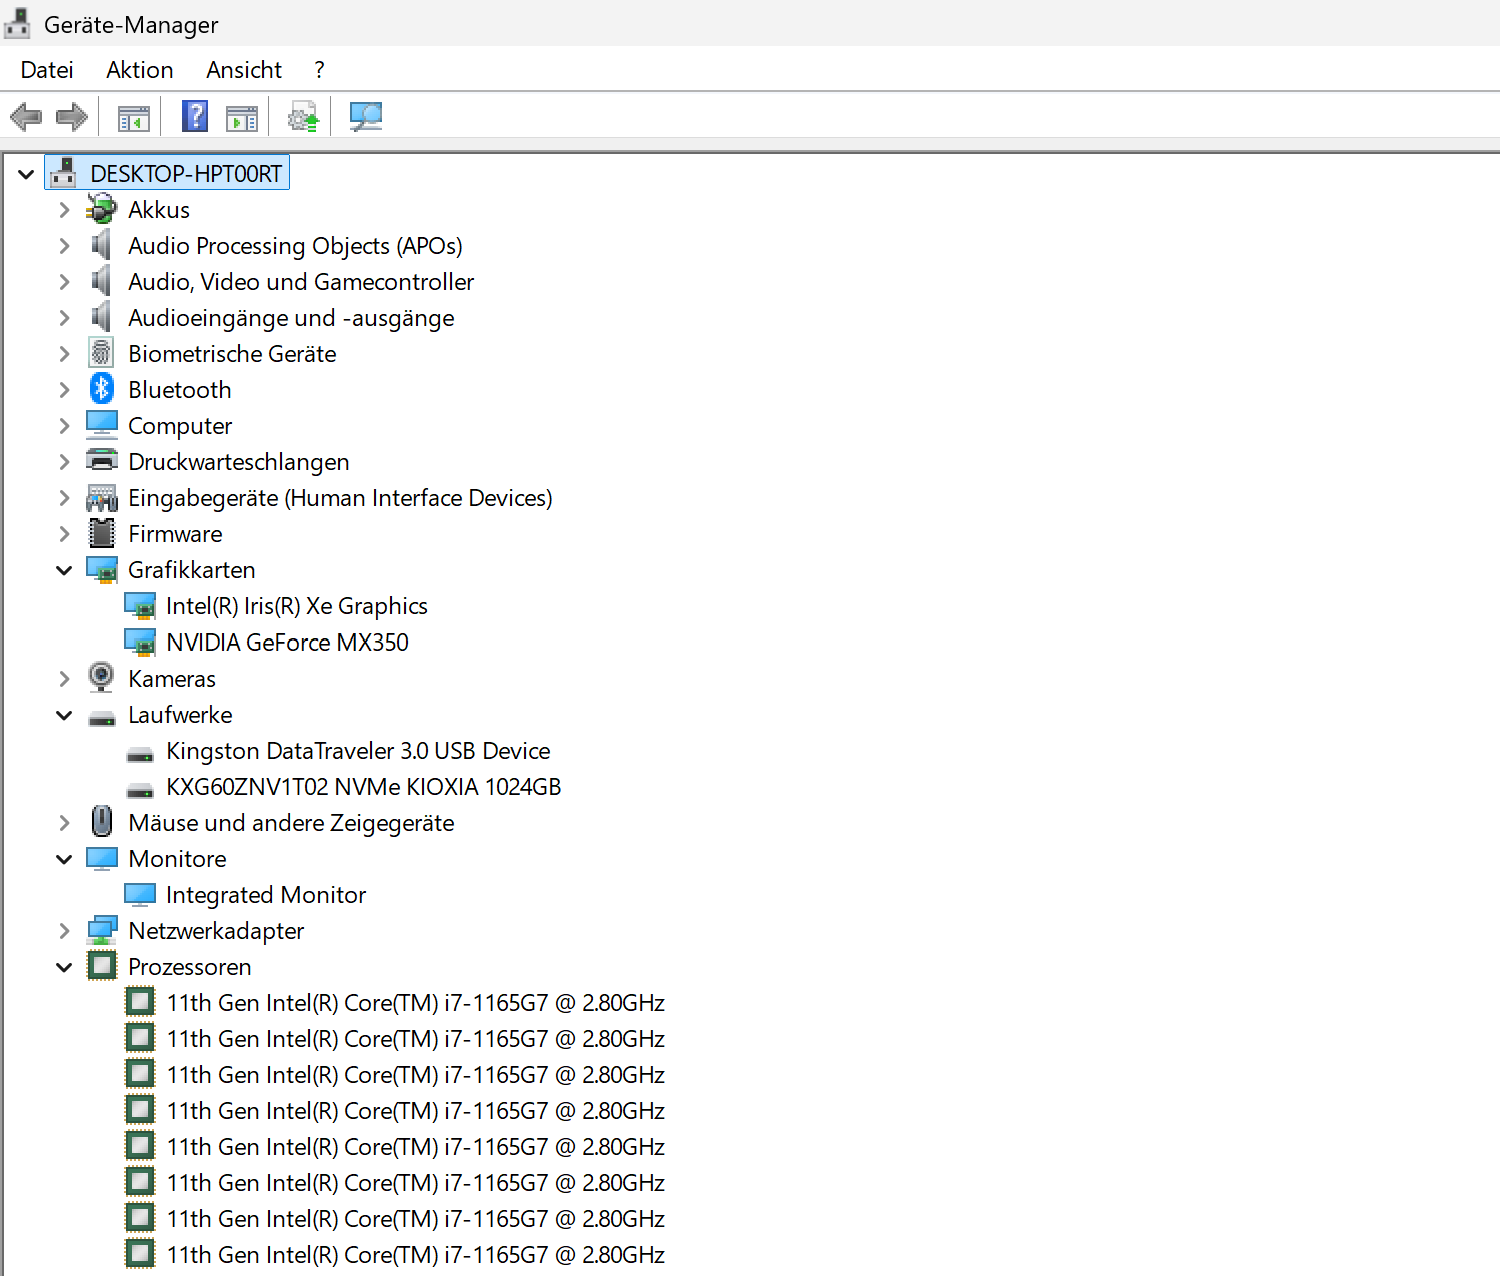Open the ? help menu
The width and height of the screenshot is (1500, 1276).
(x=319, y=70)
